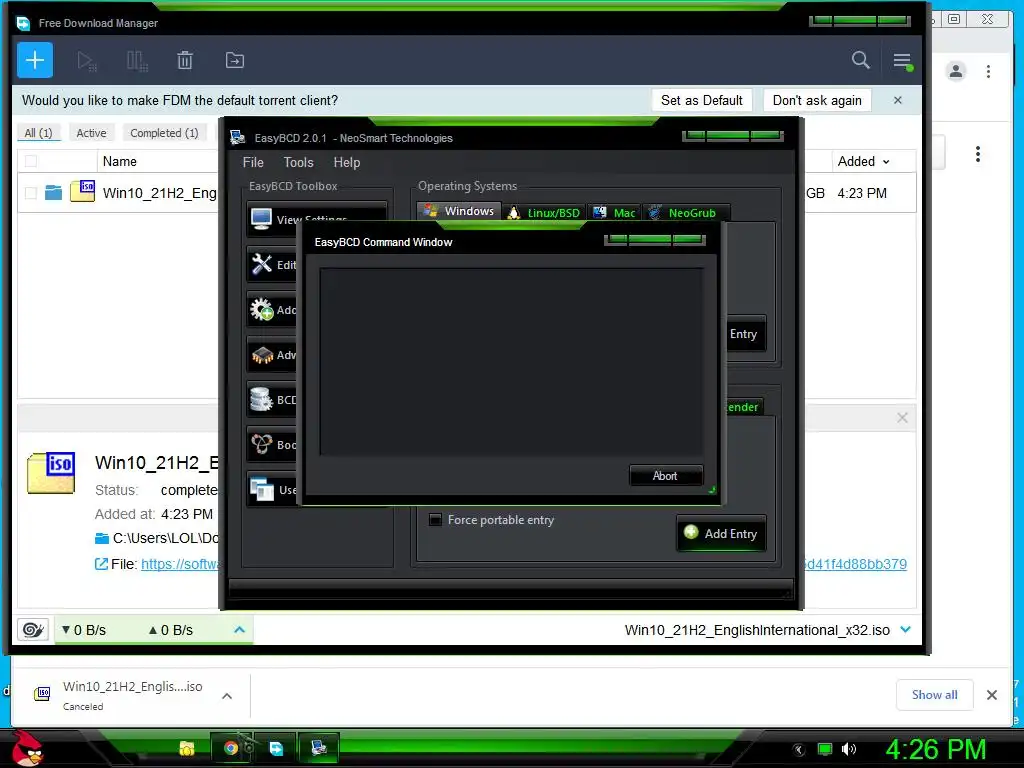
Task: Click Add New Entry gear icon
Action: coord(262,309)
